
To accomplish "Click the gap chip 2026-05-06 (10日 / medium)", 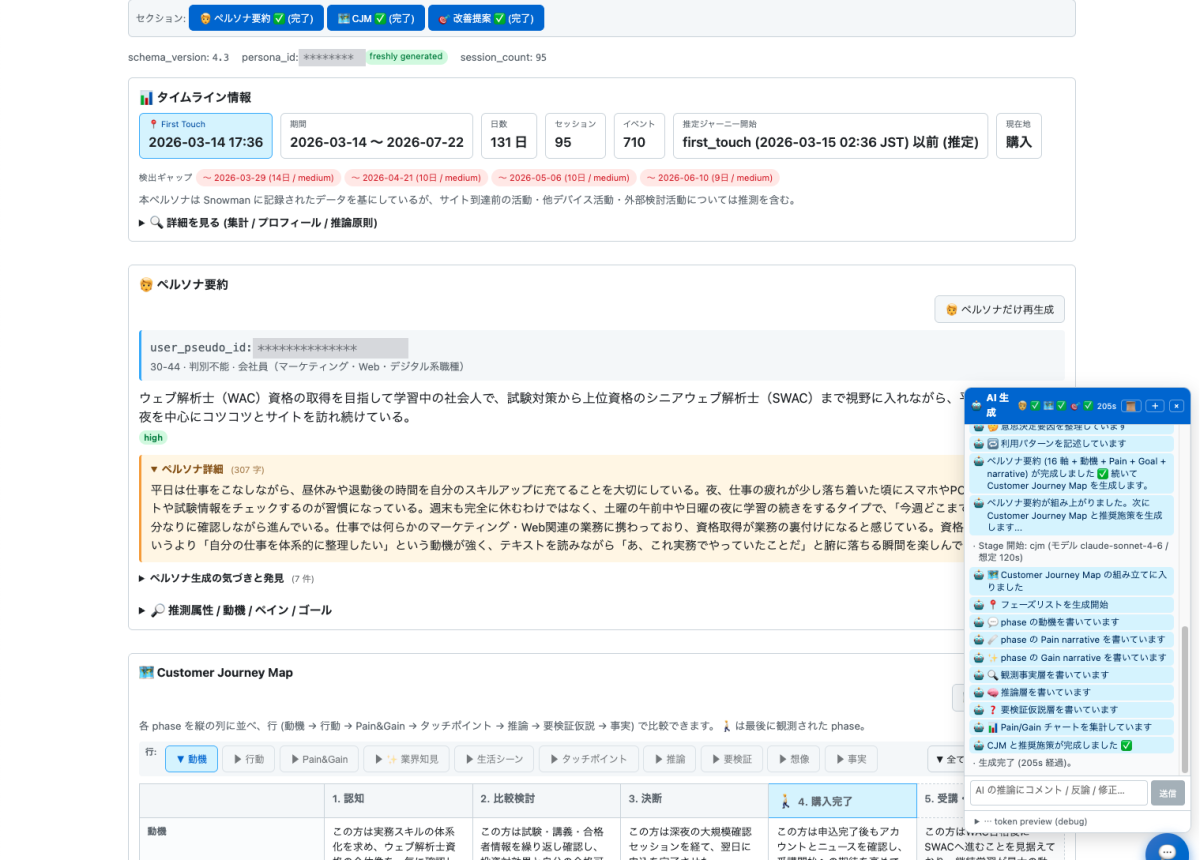I will pos(563,178).
